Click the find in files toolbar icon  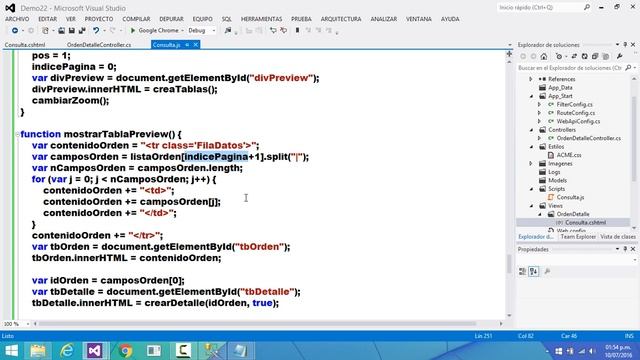coord(228,31)
